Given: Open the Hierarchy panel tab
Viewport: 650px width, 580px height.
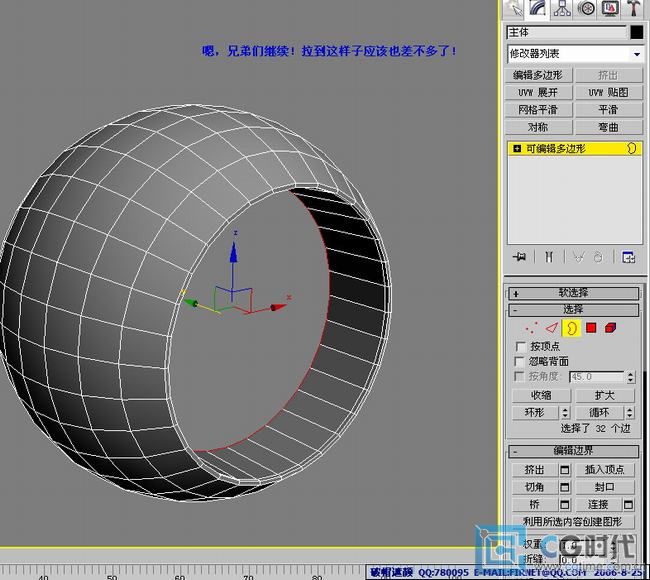Looking at the screenshot, I should click(562, 9).
